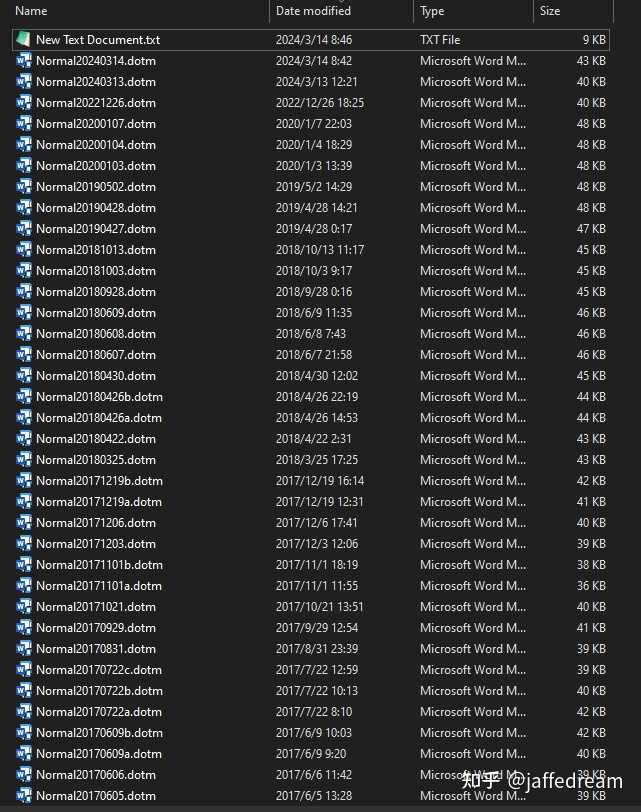This screenshot has height=812, width=641.
Task: Click the Word icon beside Normal20240314.dotm
Action: [23, 61]
